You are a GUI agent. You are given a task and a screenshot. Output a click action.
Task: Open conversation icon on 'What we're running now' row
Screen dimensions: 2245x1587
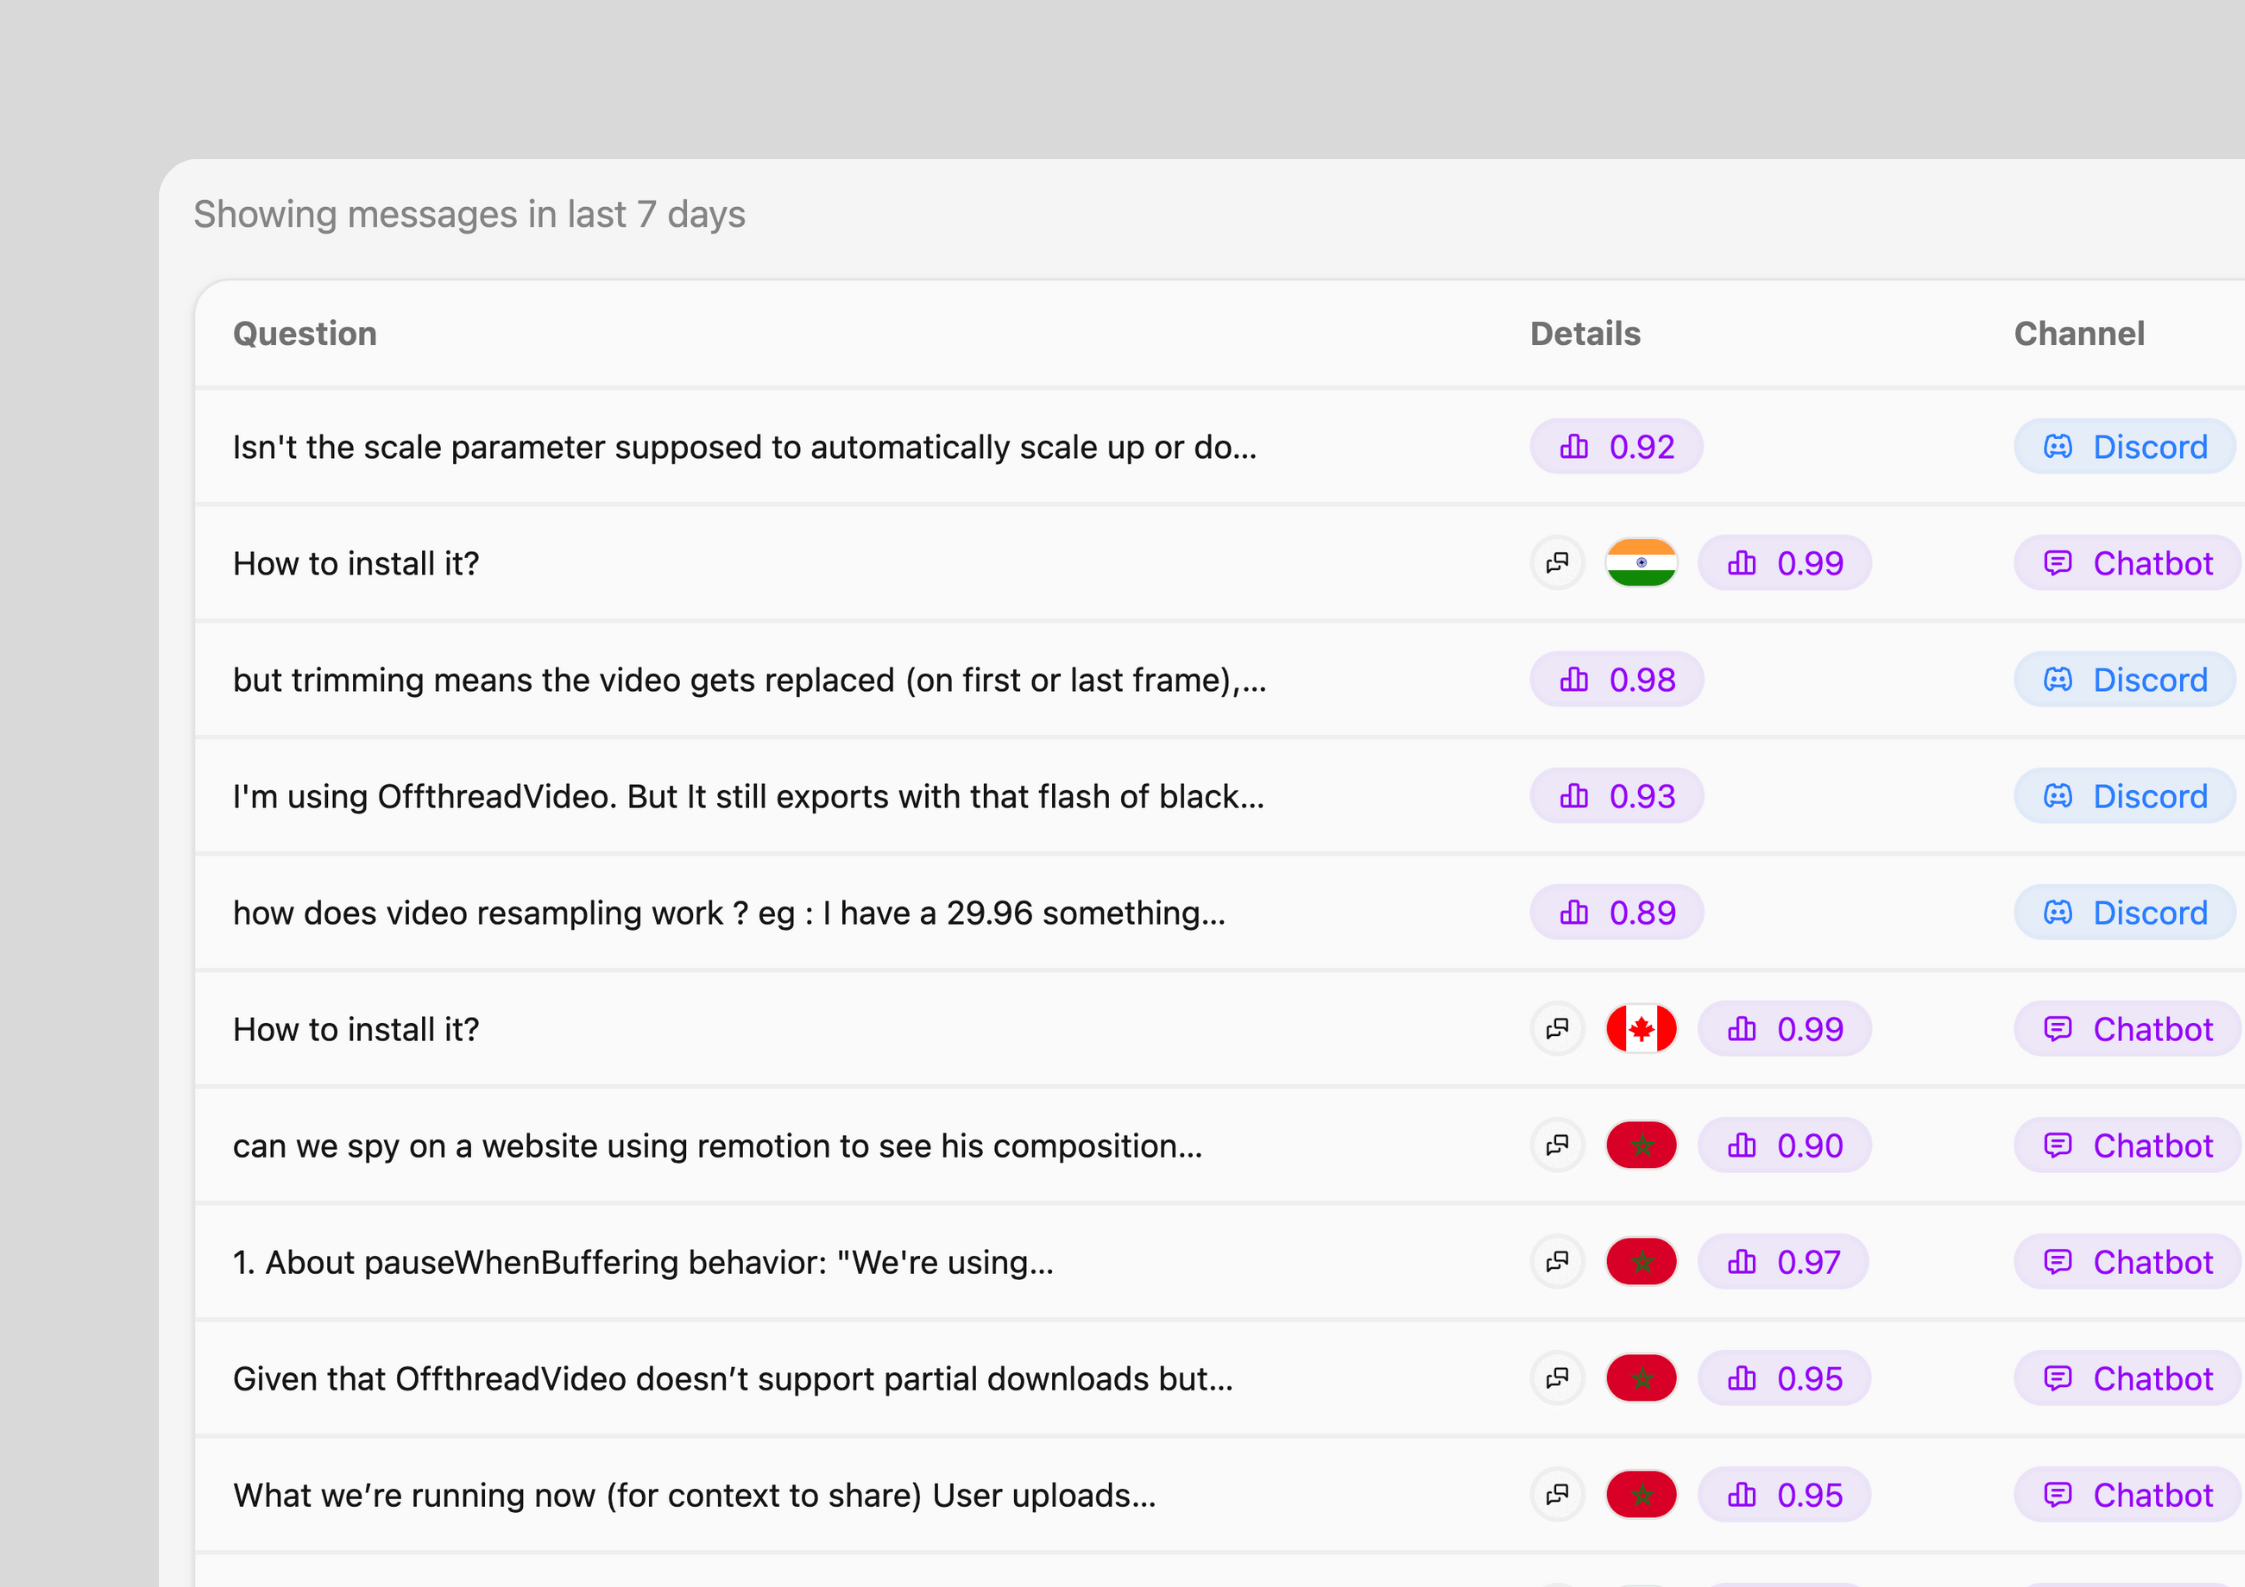pyautogui.click(x=1557, y=1495)
